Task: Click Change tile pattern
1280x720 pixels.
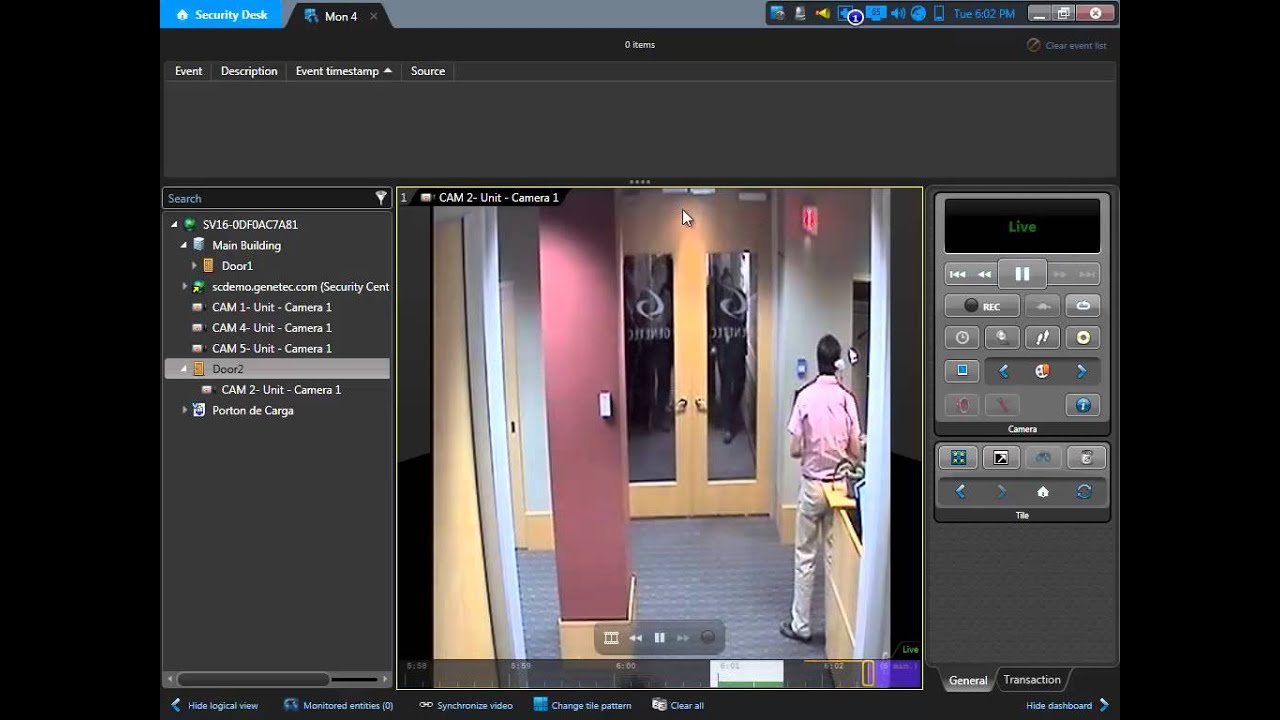Action: point(582,705)
